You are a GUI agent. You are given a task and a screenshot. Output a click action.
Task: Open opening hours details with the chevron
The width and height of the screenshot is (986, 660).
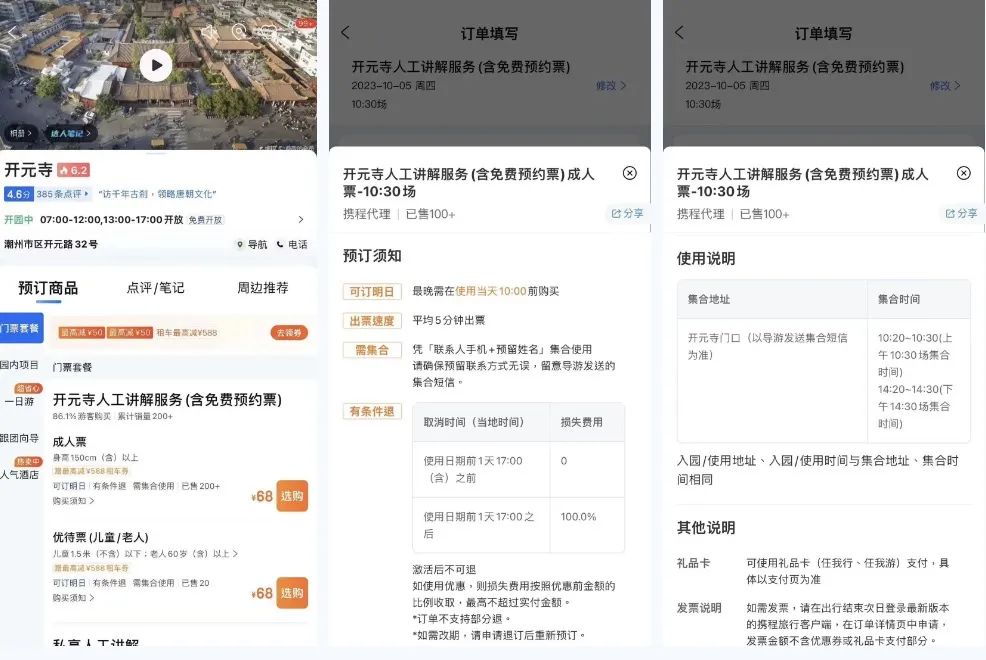pyautogui.click(x=301, y=219)
